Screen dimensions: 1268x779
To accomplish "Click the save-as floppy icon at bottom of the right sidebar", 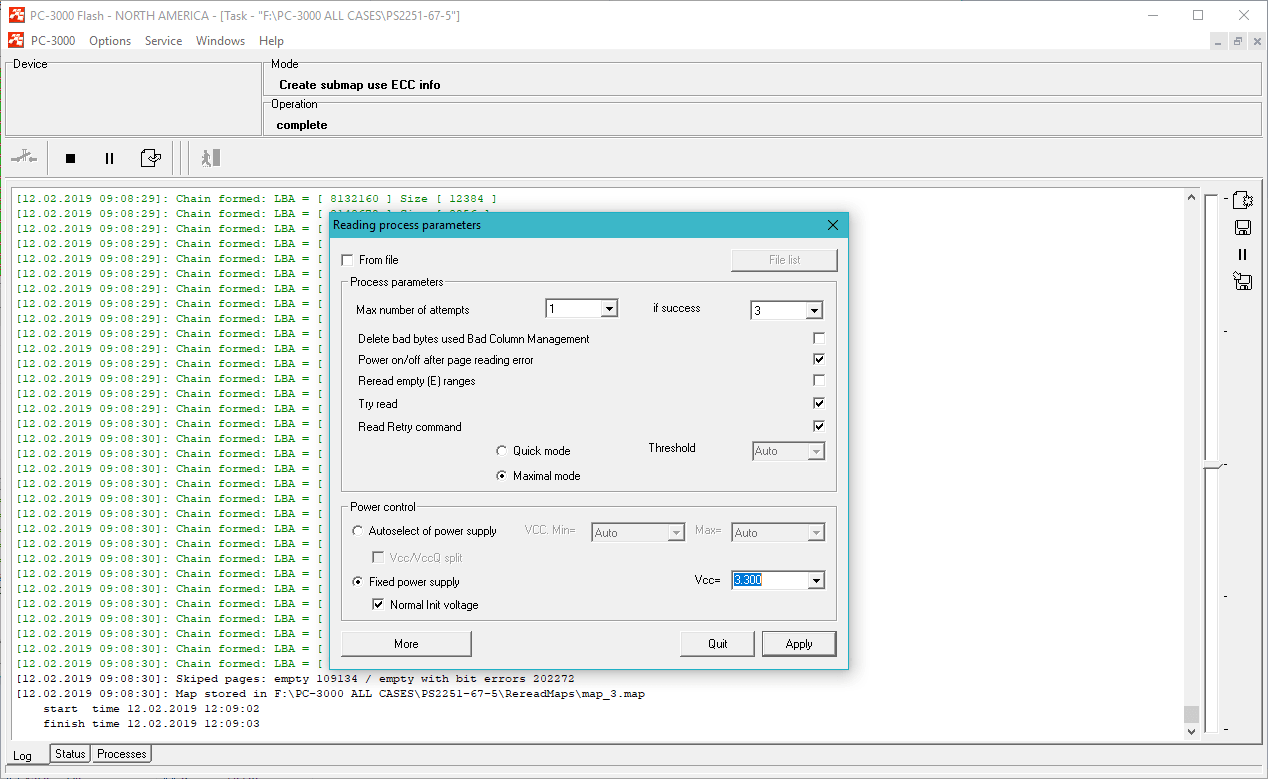I will [x=1243, y=282].
